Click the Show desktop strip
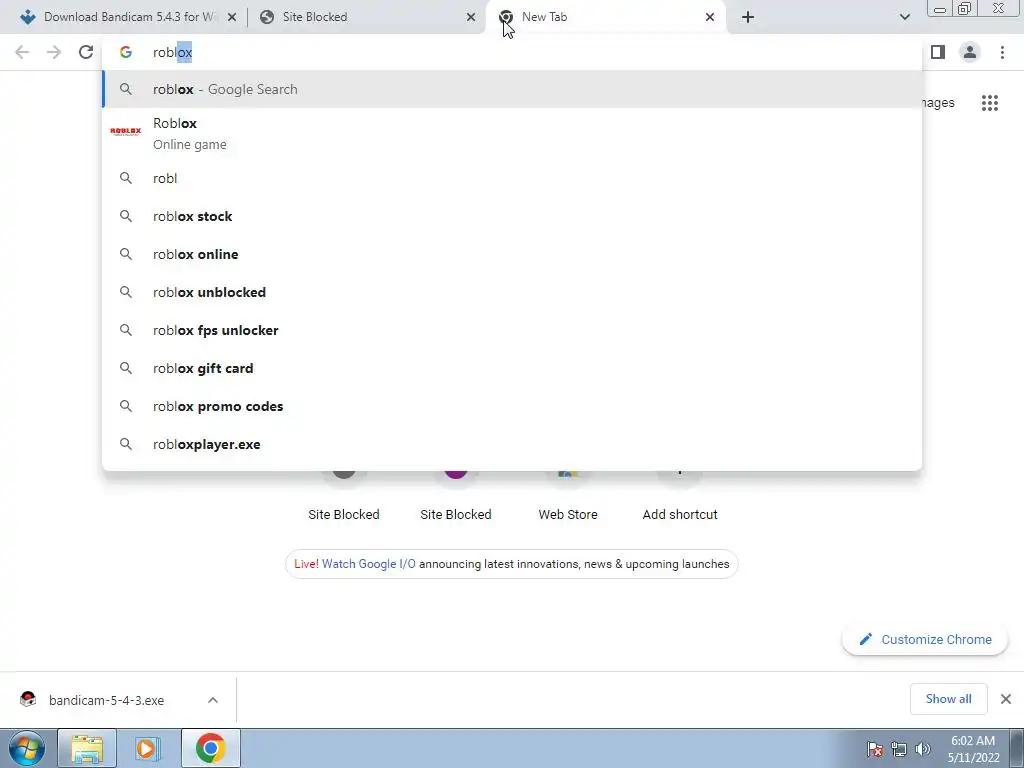 click(x=1017, y=748)
